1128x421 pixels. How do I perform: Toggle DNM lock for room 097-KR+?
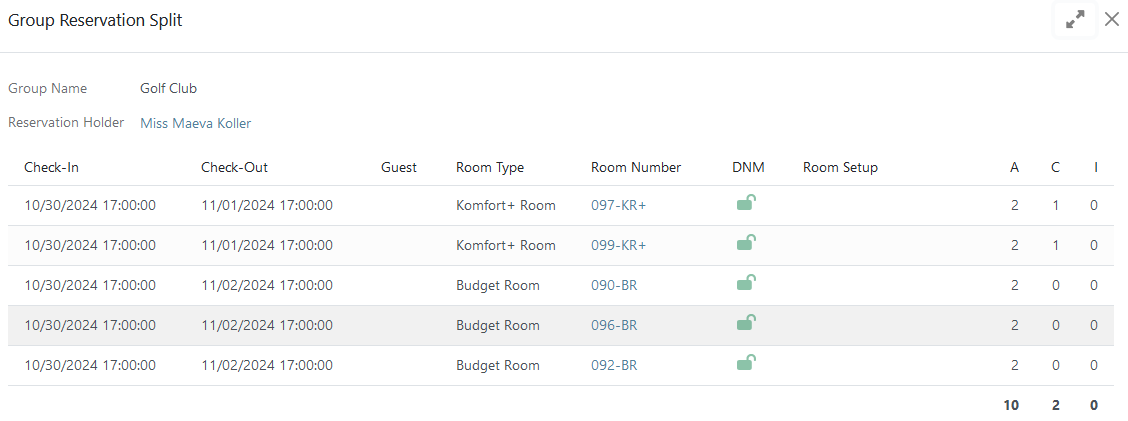(x=745, y=204)
